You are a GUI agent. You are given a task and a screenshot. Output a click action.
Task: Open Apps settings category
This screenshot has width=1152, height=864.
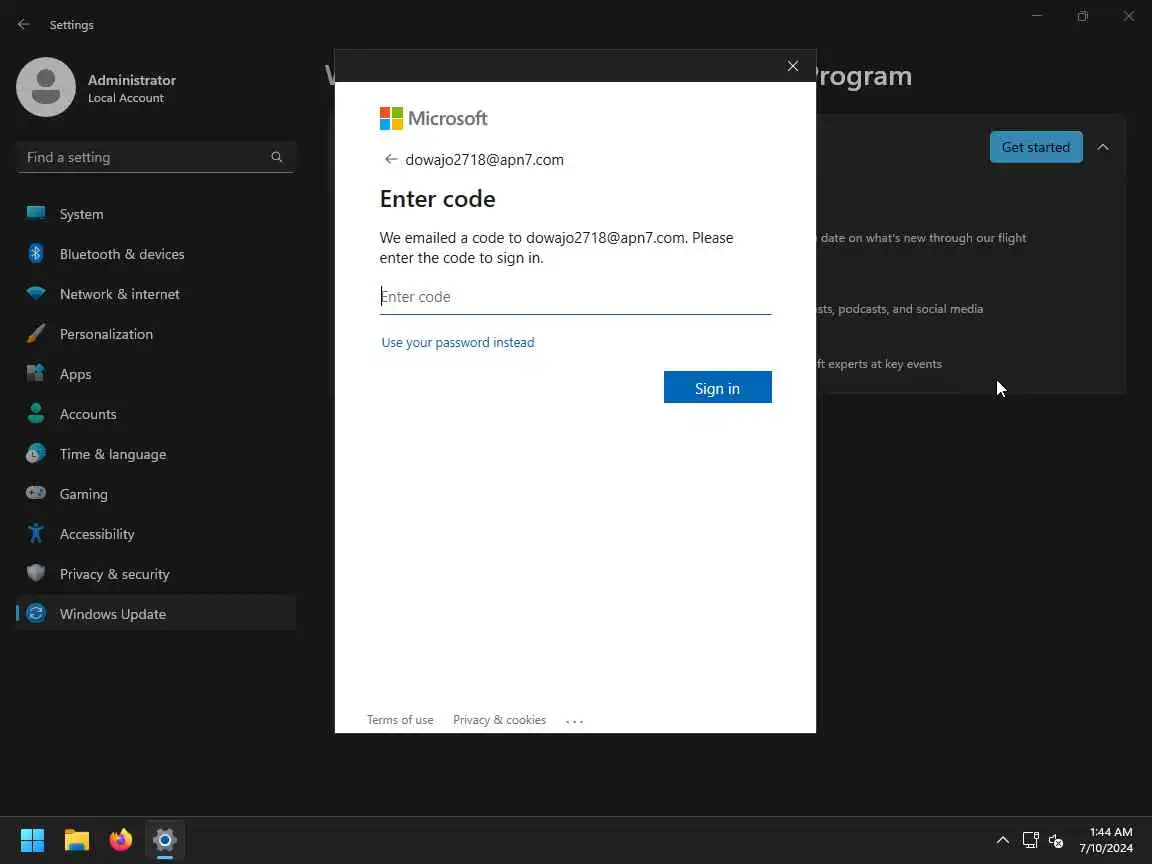point(155,373)
